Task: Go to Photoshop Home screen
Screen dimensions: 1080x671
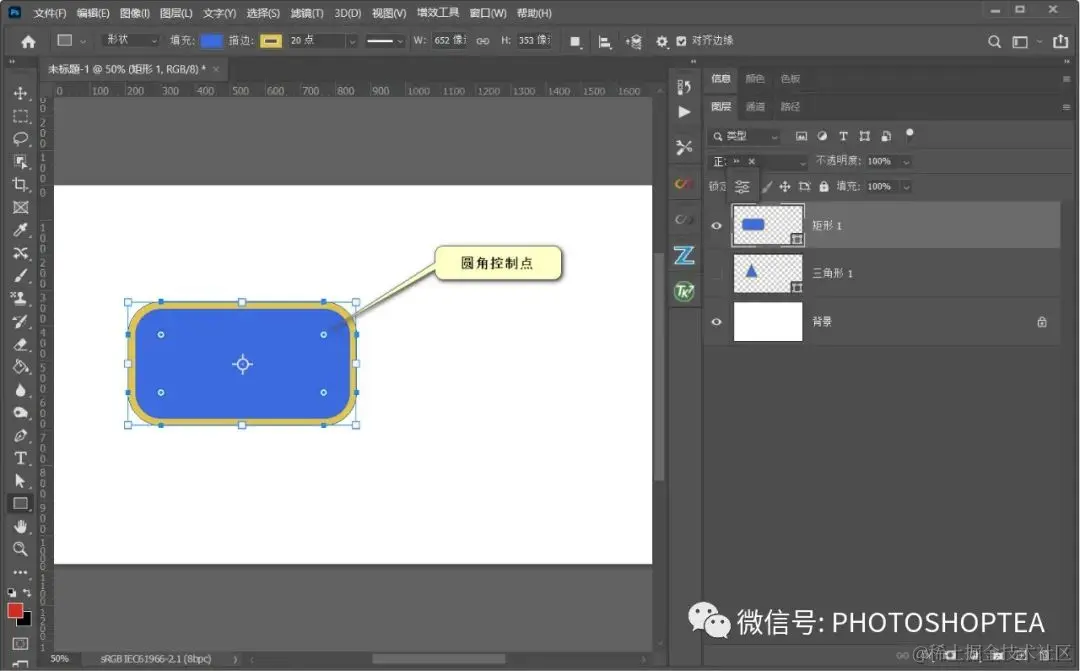Action: tap(28, 42)
